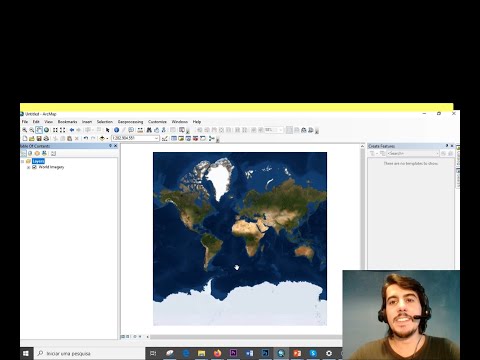
Task: Open PowerPoint from the taskbar
Action: pos(297,353)
